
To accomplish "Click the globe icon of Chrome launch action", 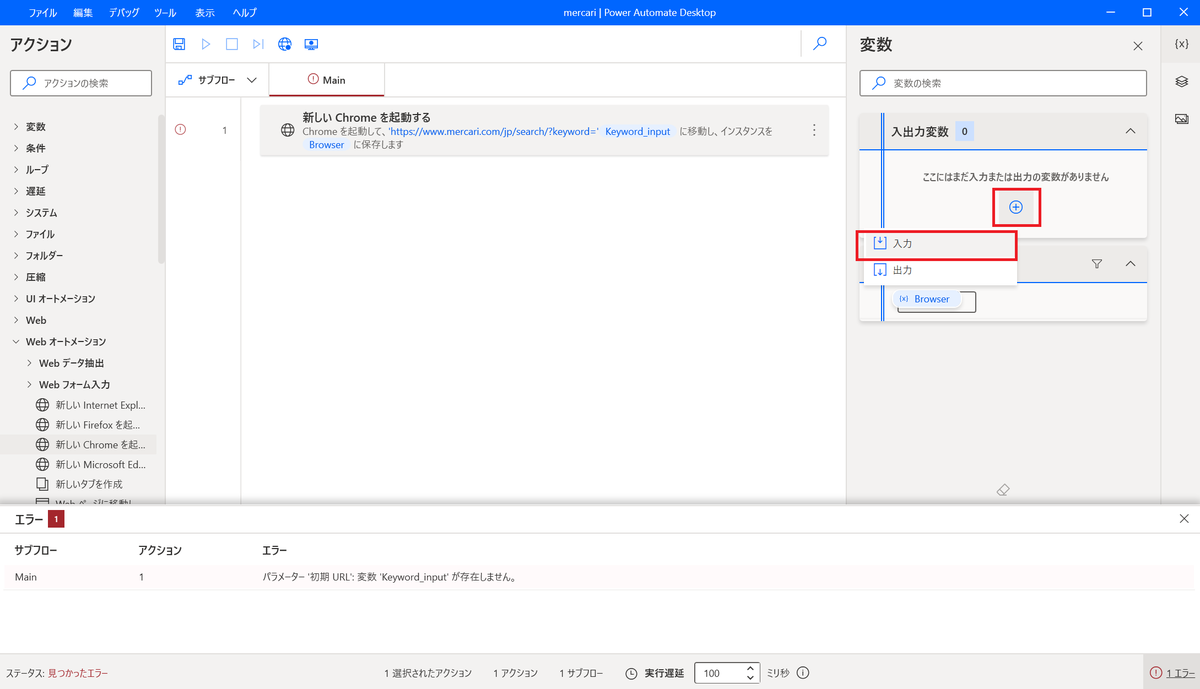I will pos(287,130).
